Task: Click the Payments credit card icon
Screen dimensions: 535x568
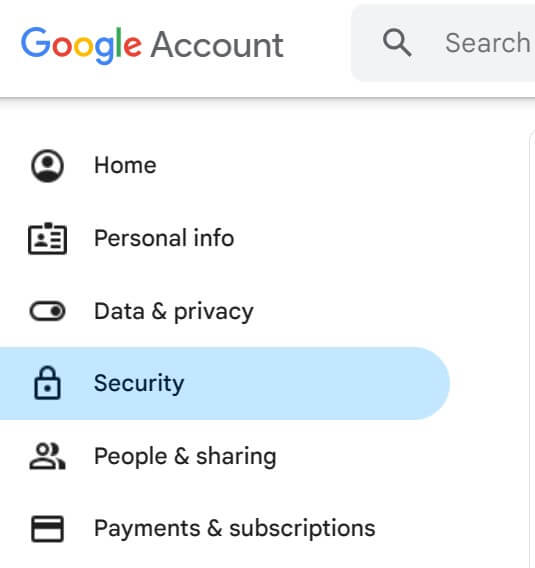Action: (x=47, y=529)
